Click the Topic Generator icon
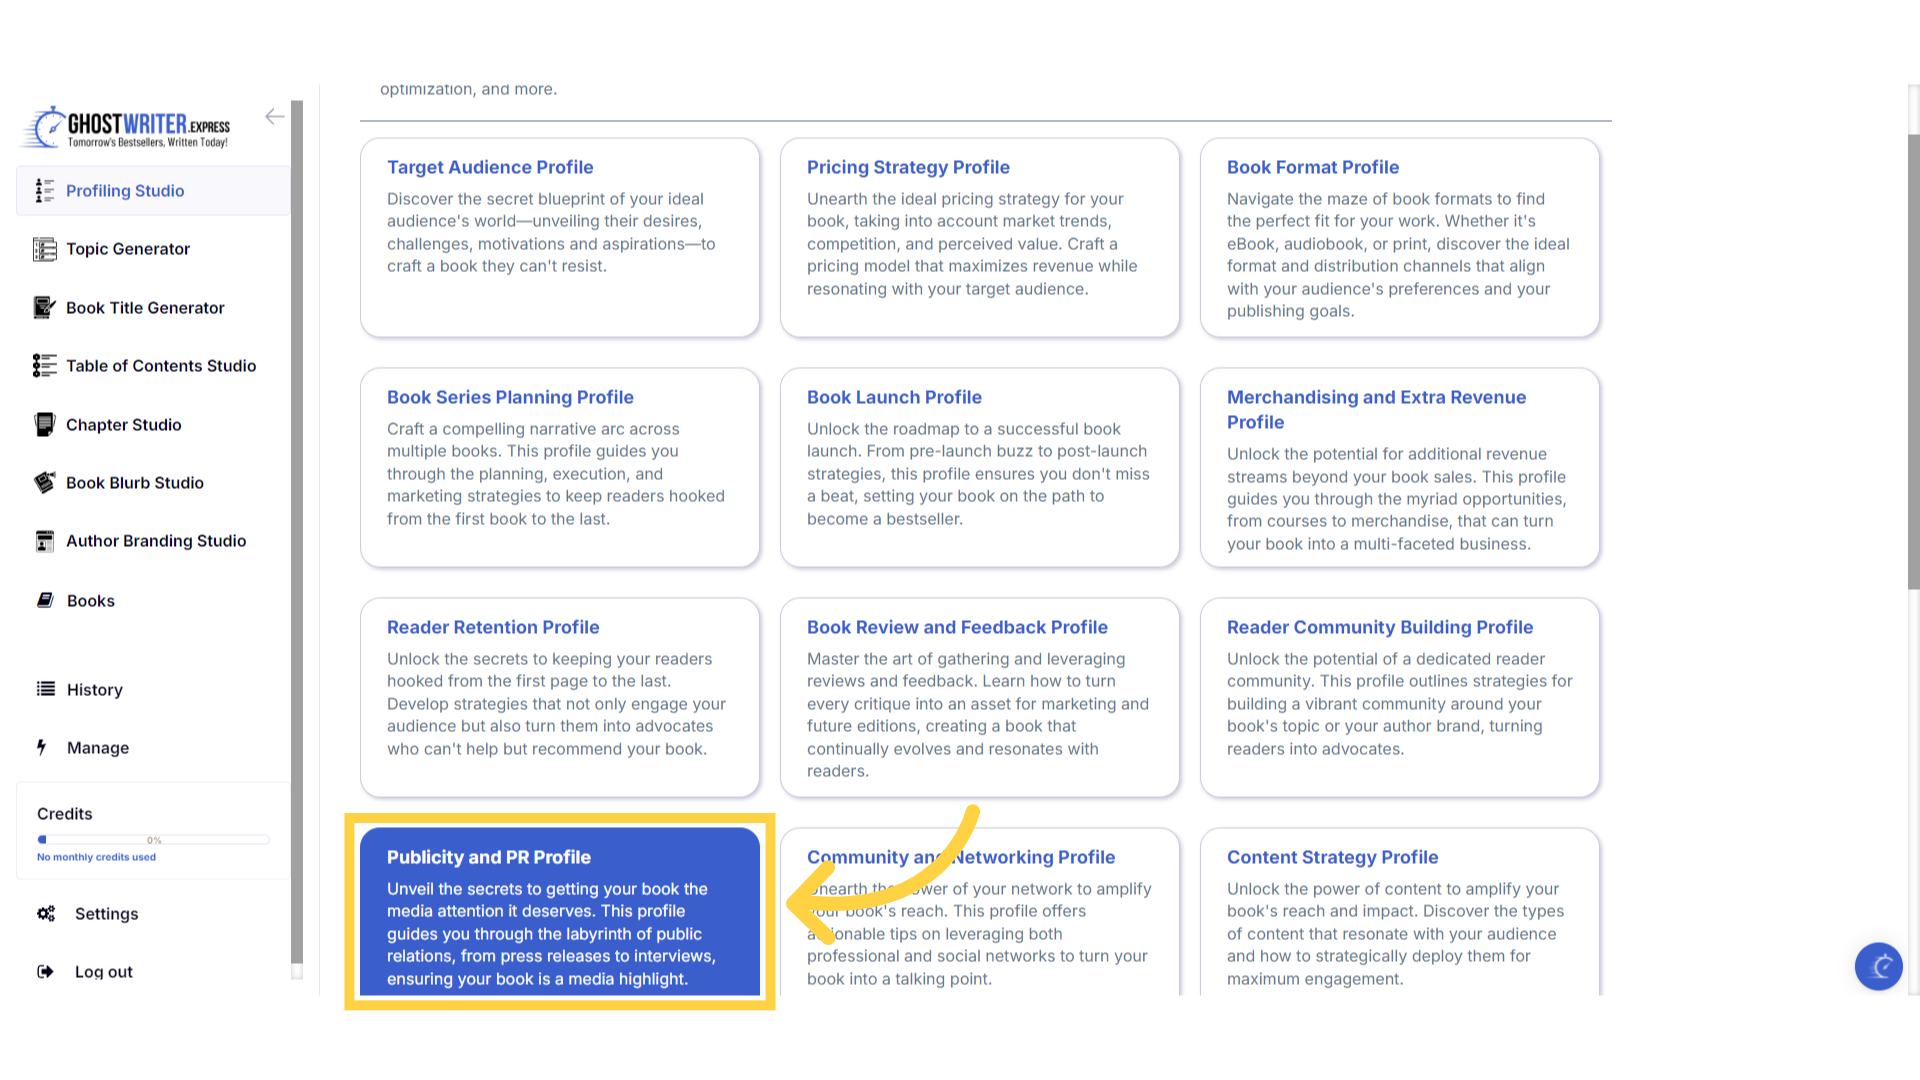Screen dimensions: 1920x1080 (x=44, y=249)
